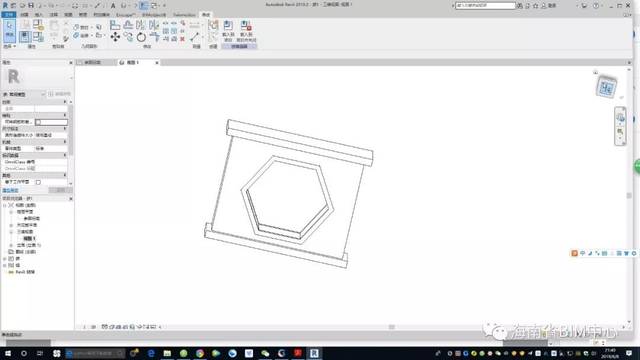Click the drawing area horizontal scrollbar thumb
The height and width of the screenshot is (360, 640).
(391, 327)
